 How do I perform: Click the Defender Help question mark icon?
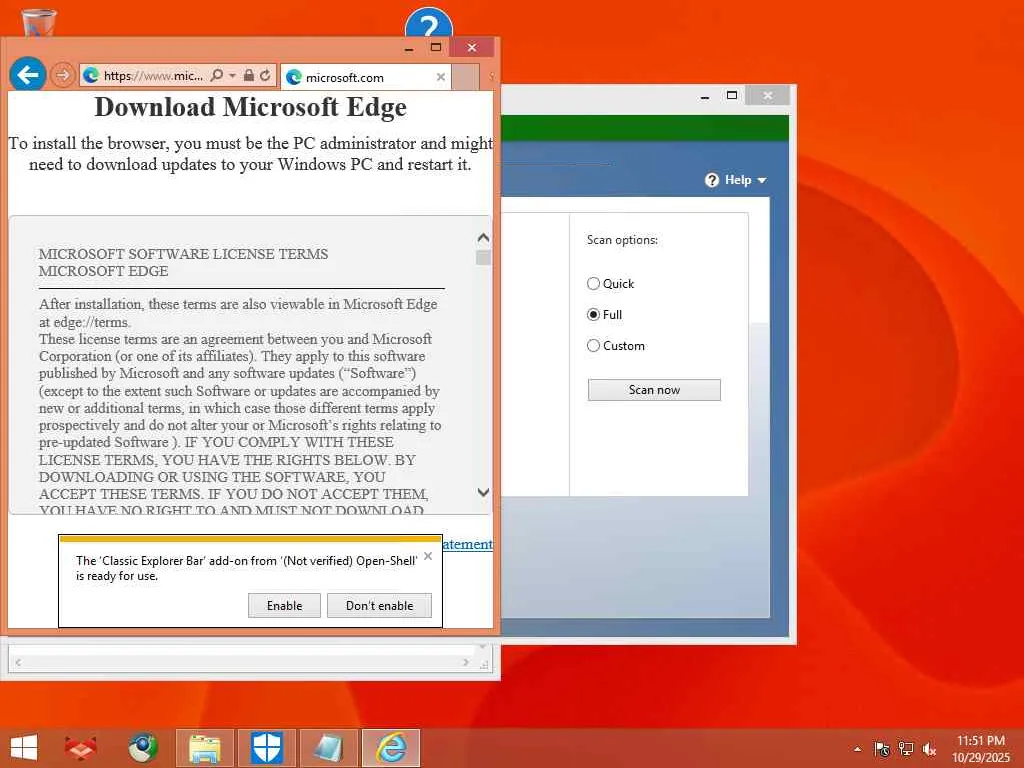(712, 180)
